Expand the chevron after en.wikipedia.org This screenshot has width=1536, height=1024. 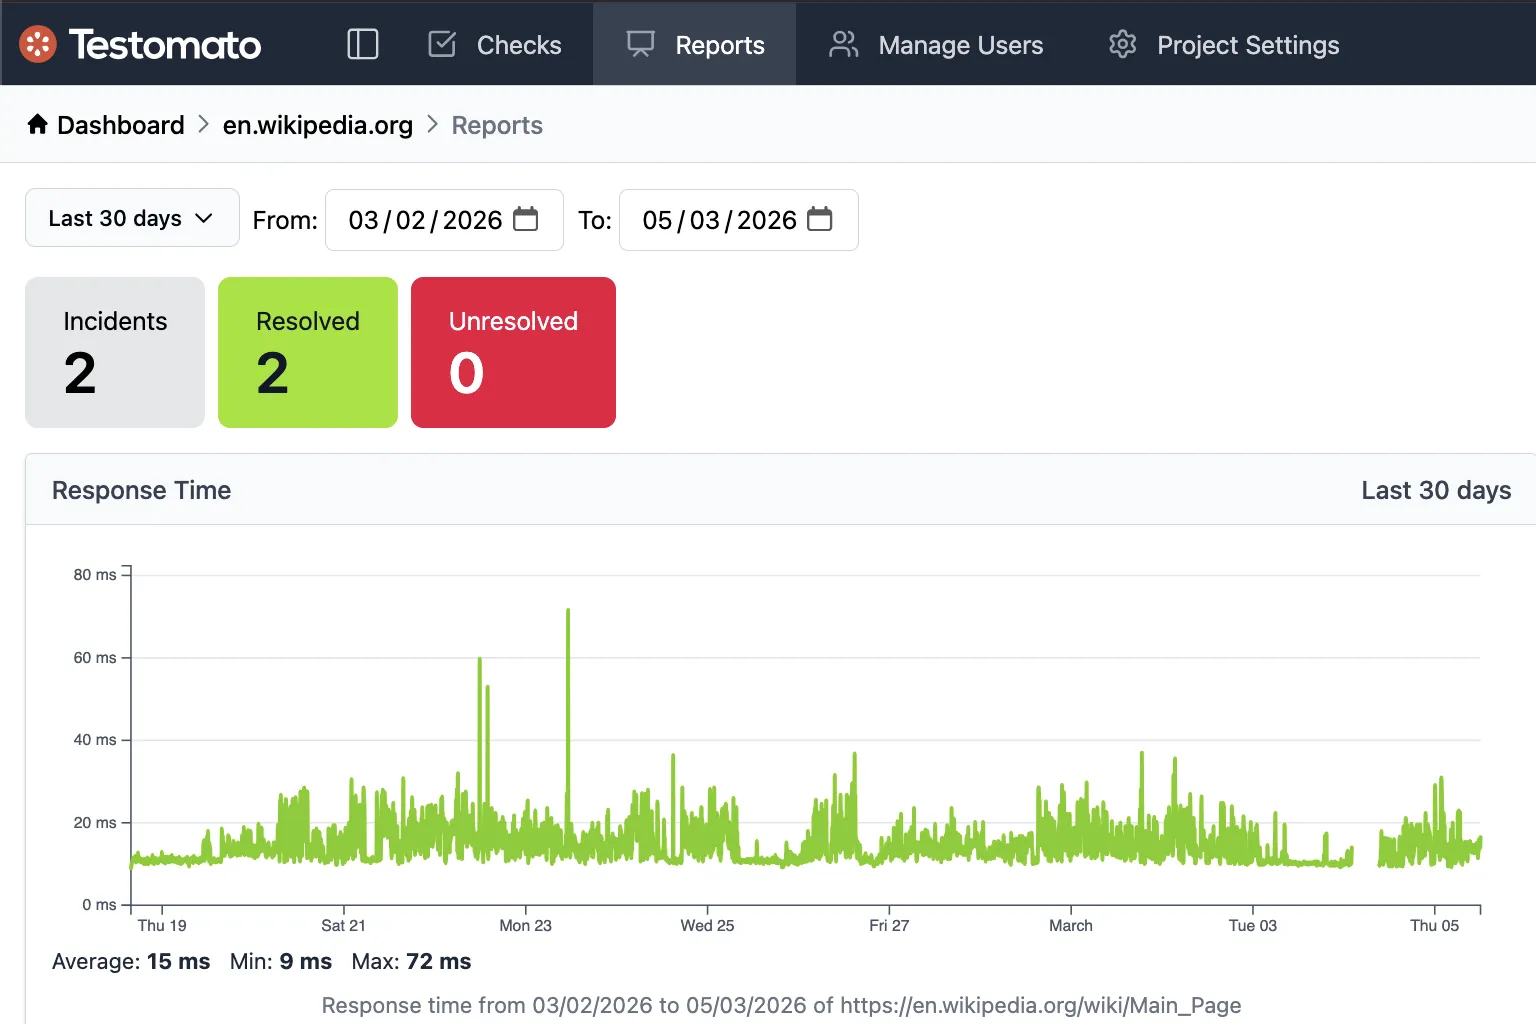(x=431, y=124)
